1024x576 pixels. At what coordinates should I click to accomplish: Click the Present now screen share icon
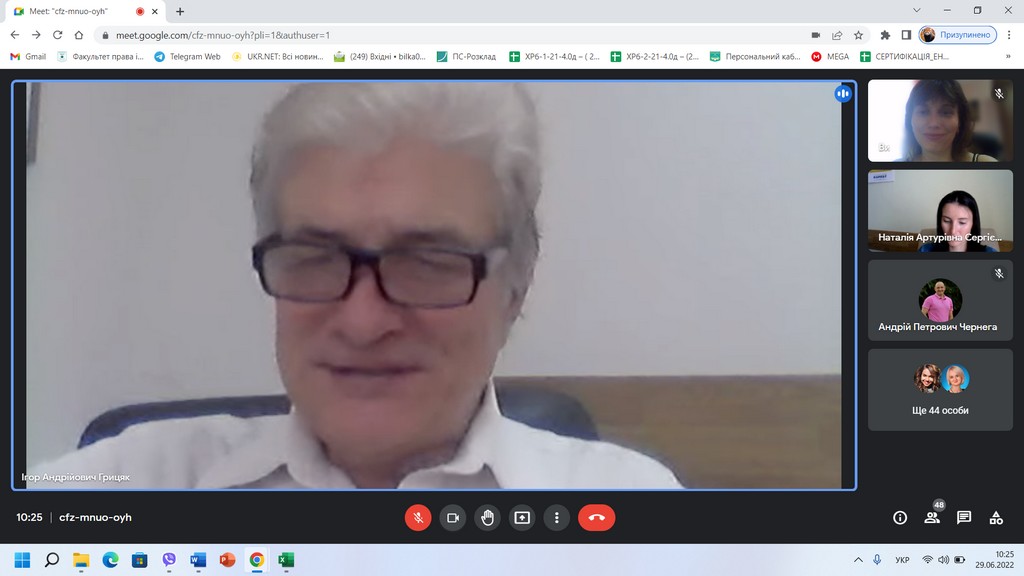pyautogui.click(x=522, y=518)
